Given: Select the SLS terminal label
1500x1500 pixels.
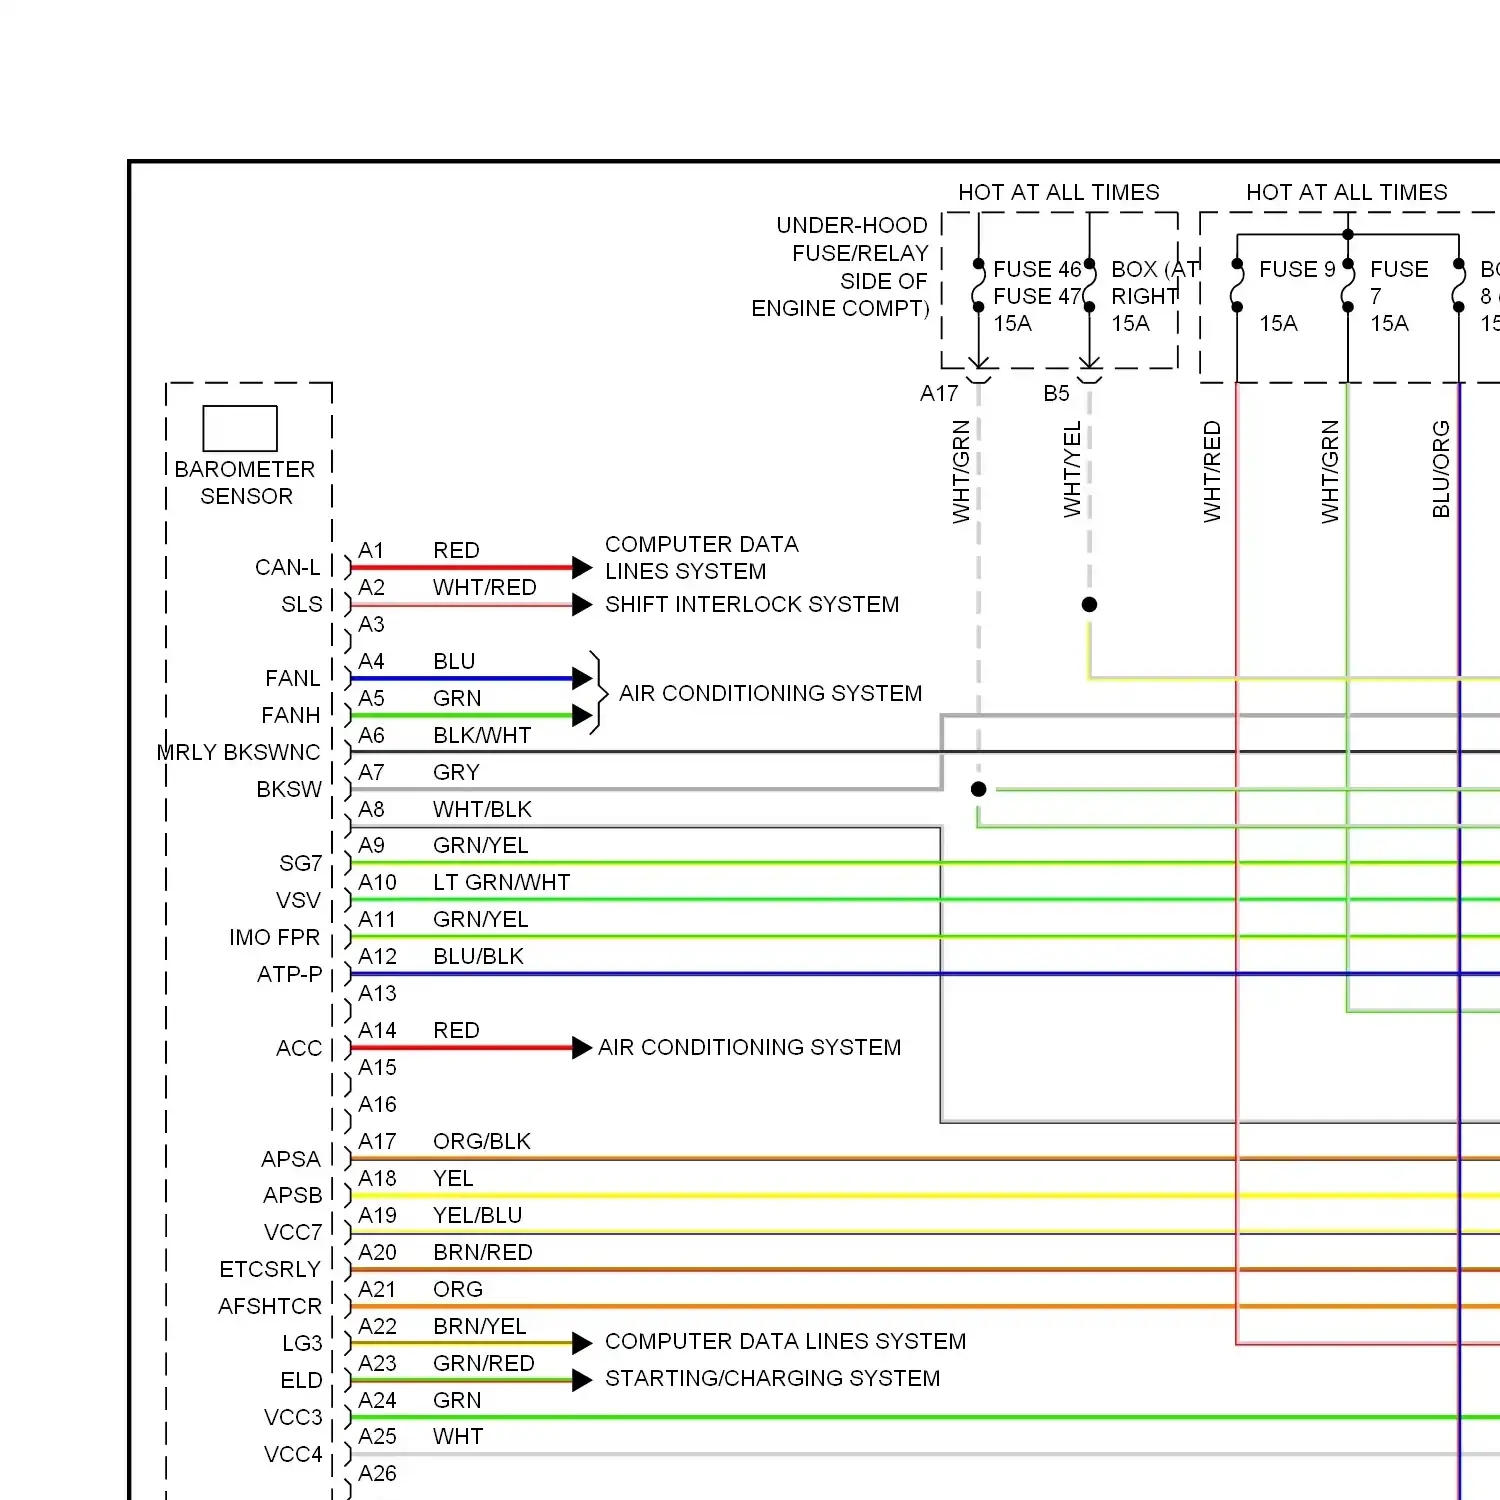Looking at the screenshot, I should (x=302, y=605).
